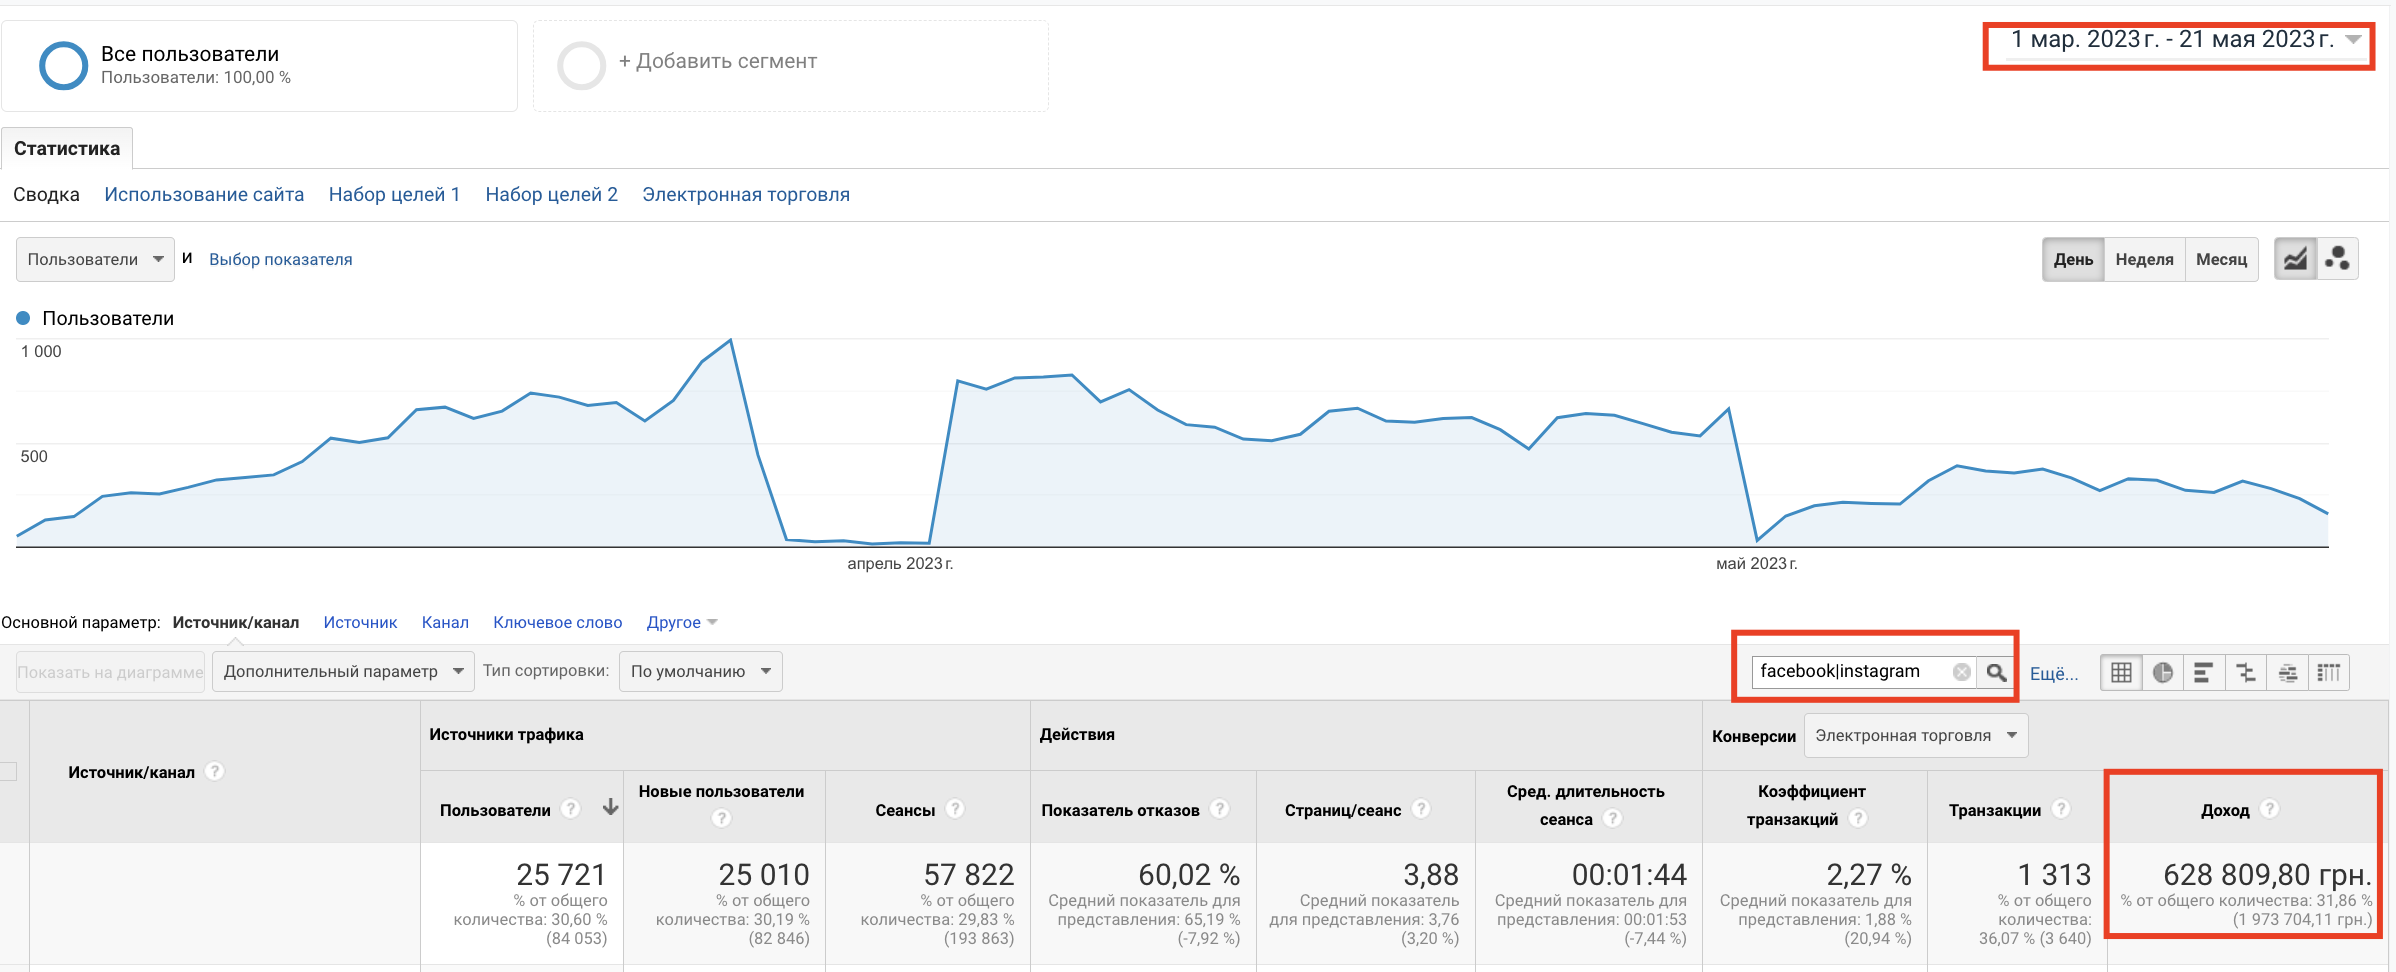Switch to performance bar view icon
Viewport: 2396px width, 972px height.
2204,673
